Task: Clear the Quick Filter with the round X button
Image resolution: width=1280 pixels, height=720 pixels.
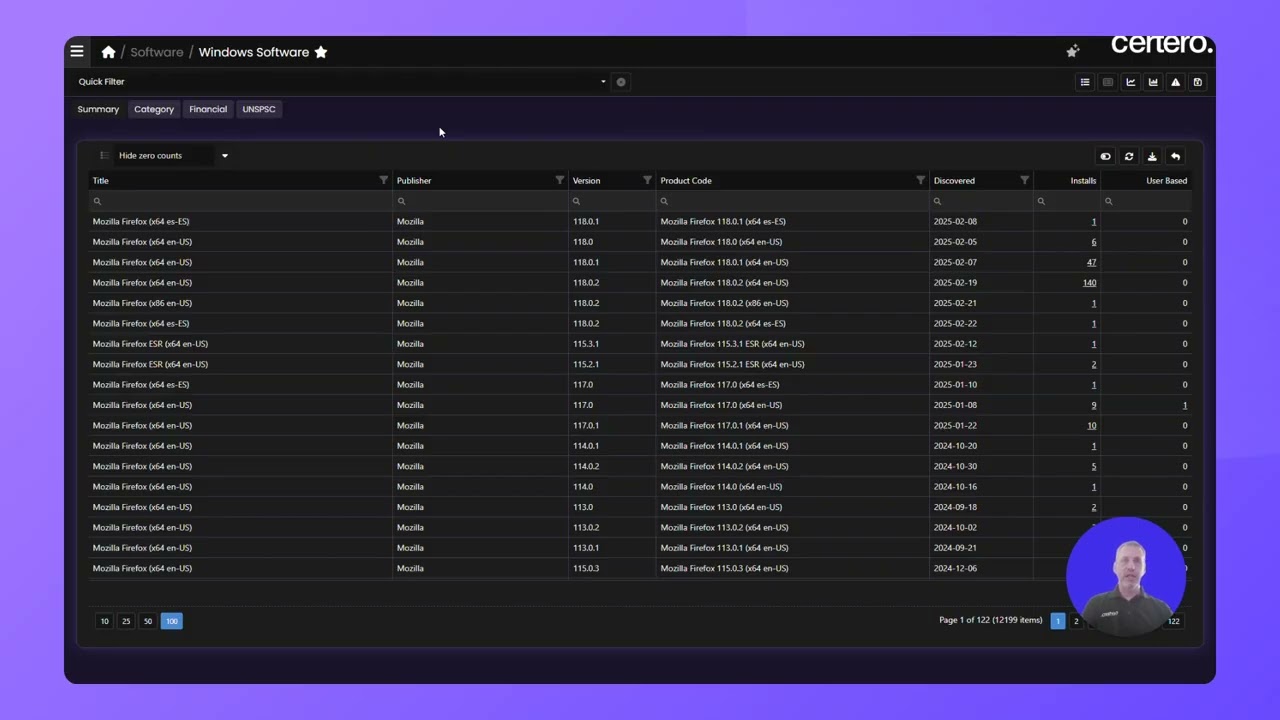Action: [x=621, y=82]
